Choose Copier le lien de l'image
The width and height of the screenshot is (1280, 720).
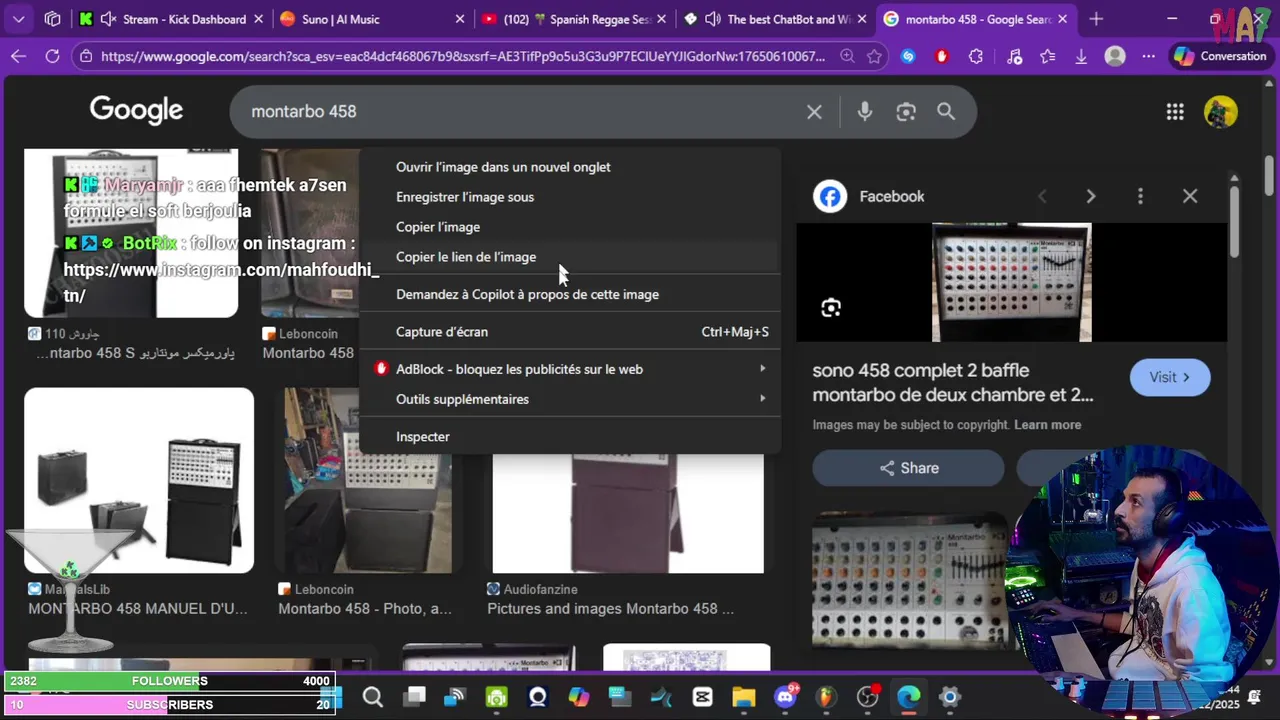(x=570, y=257)
